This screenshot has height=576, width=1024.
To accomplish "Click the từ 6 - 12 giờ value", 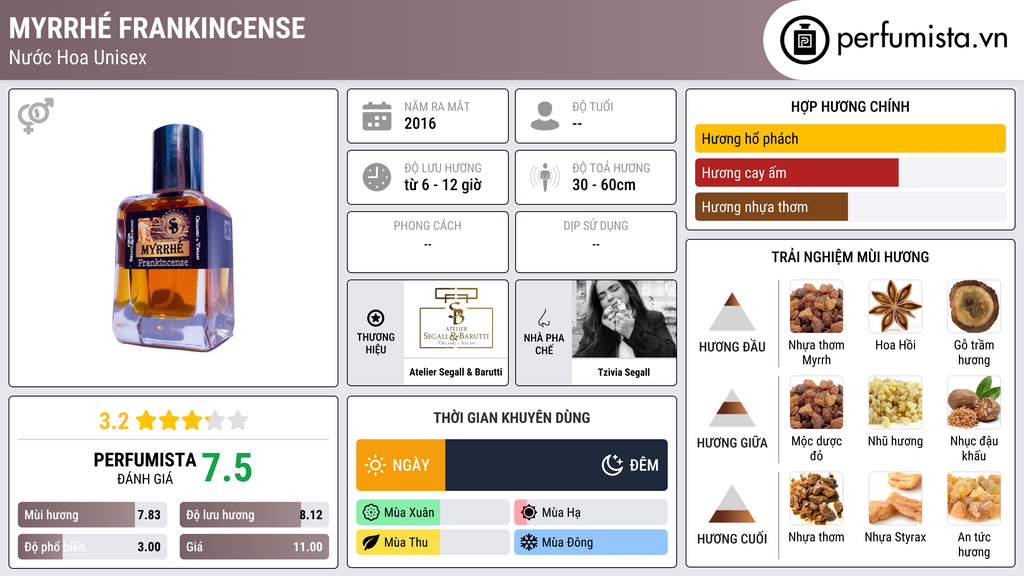I will (443, 185).
